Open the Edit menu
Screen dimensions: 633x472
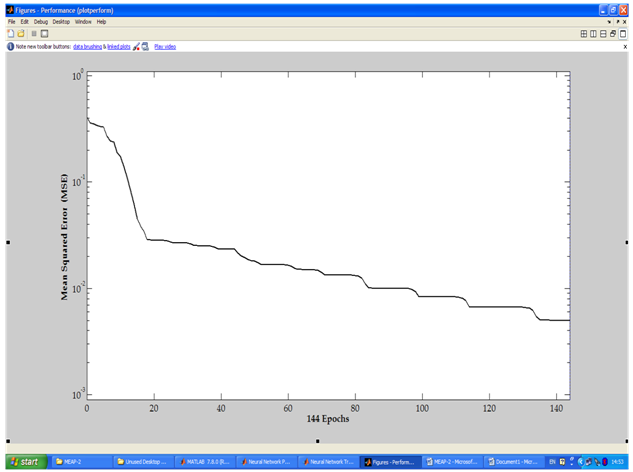click(25, 21)
